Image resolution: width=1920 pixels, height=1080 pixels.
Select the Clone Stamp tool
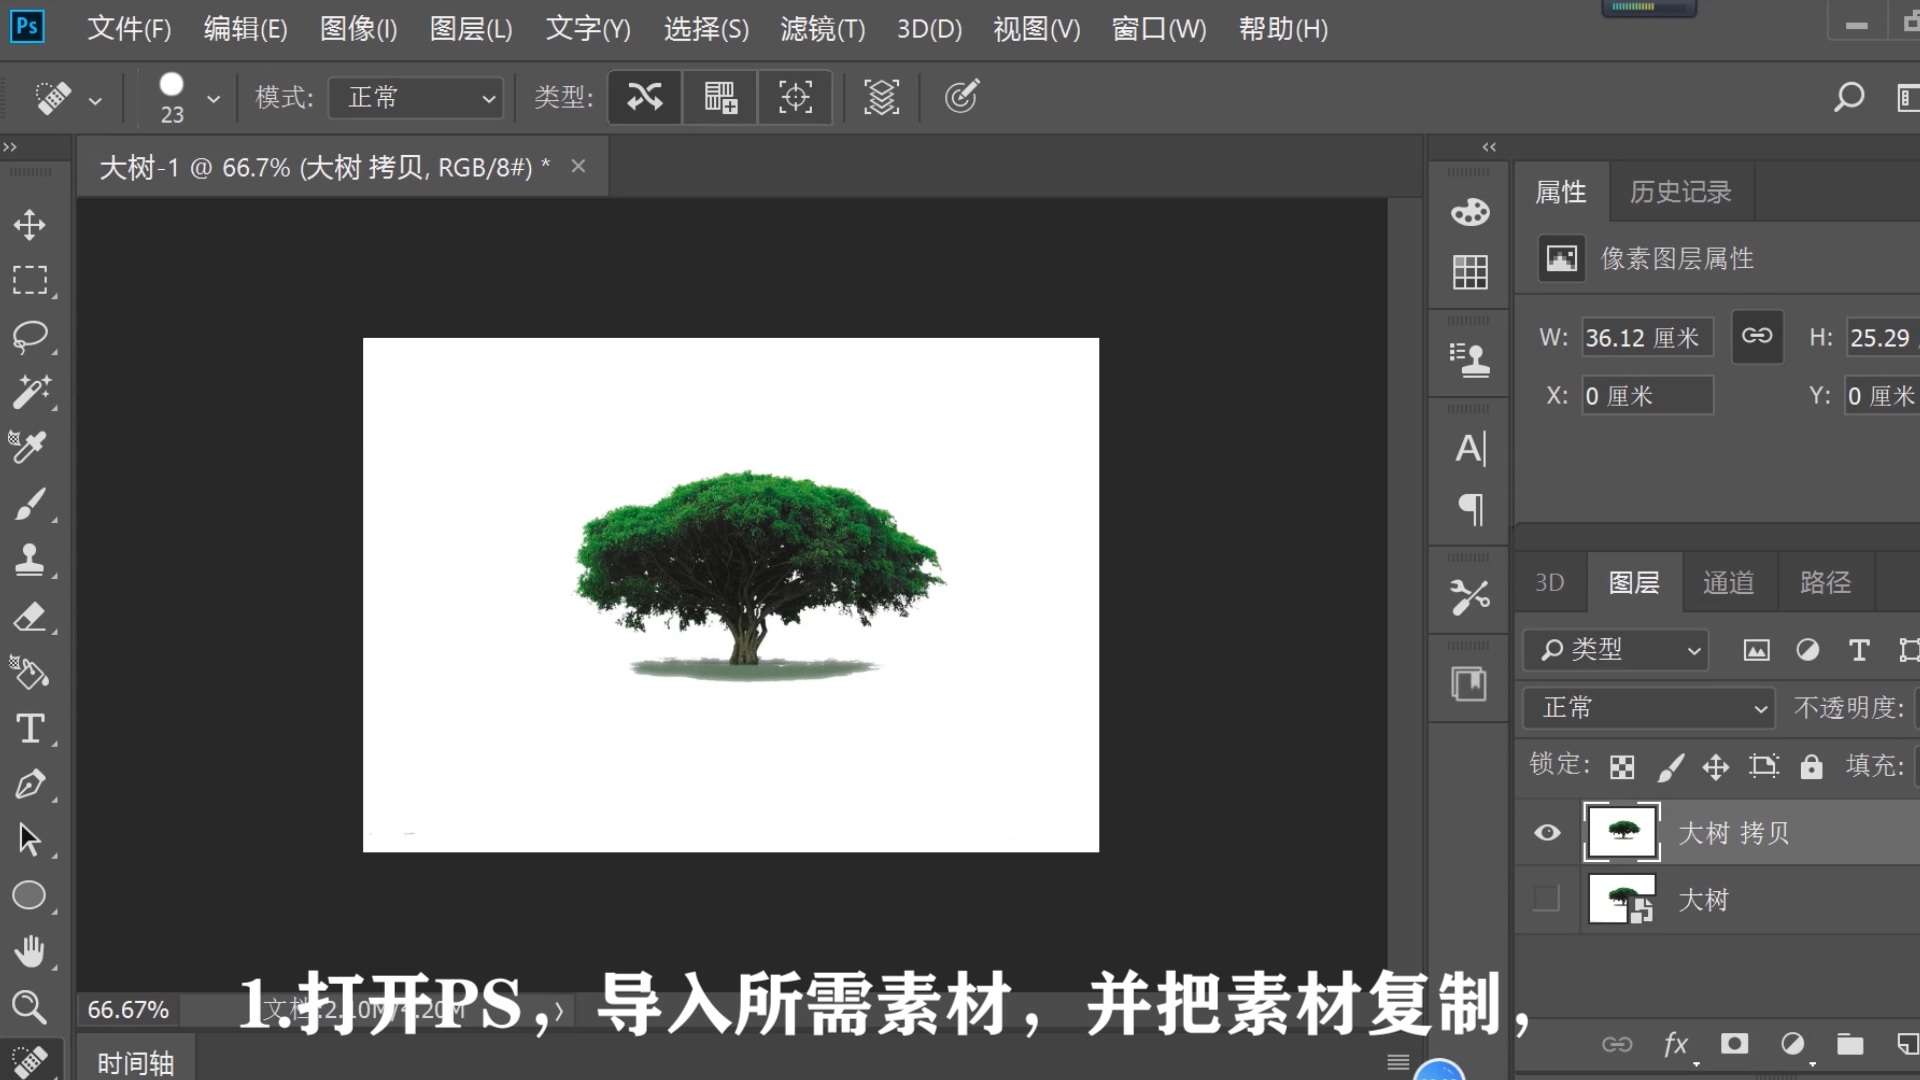[x=30, y=560]
